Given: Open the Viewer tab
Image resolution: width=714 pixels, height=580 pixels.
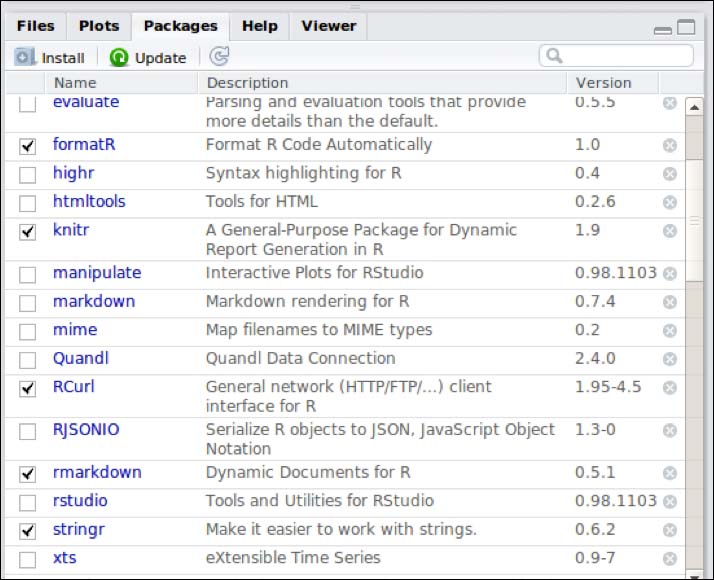Looking at the screenshot, I should tap(329, 26).
